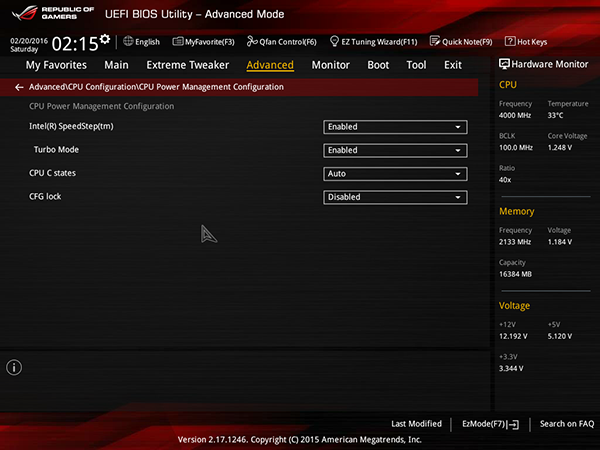Click the 02:15 clock display
600x450 pixels.
coord(75,44)
